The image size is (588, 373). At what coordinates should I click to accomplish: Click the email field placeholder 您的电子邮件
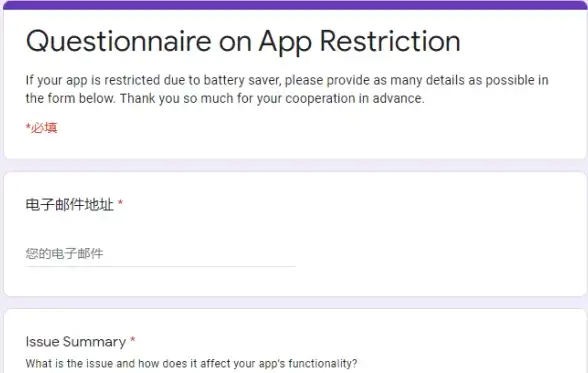[x=64, y=253]
